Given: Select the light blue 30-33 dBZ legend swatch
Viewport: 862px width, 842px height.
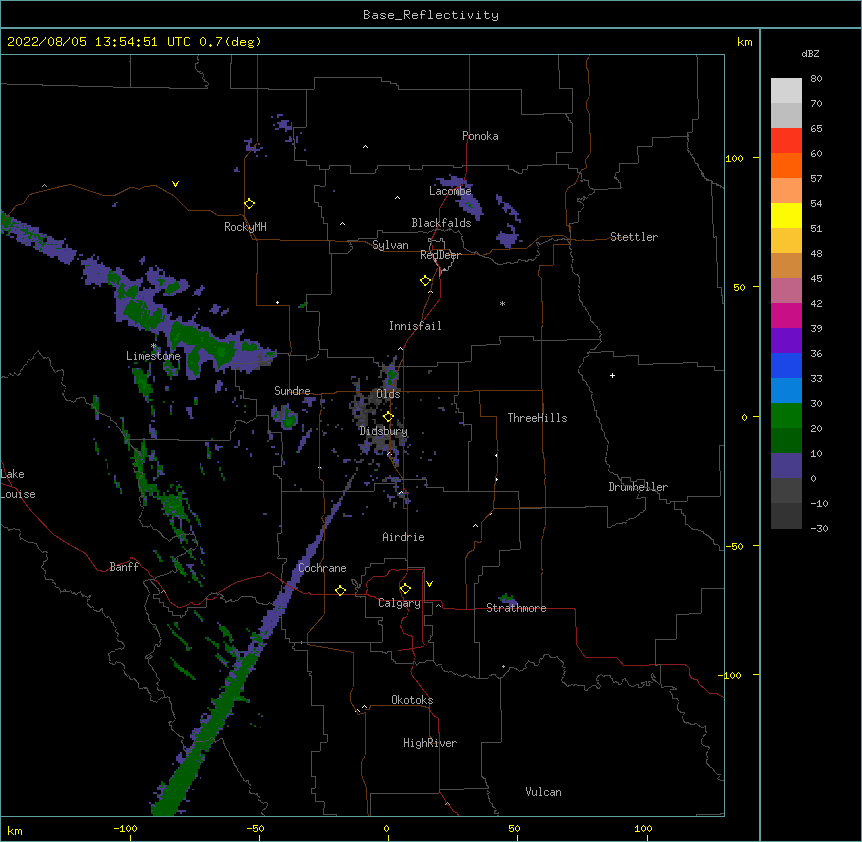Looking at the screenshot, I should pos(786,391).
